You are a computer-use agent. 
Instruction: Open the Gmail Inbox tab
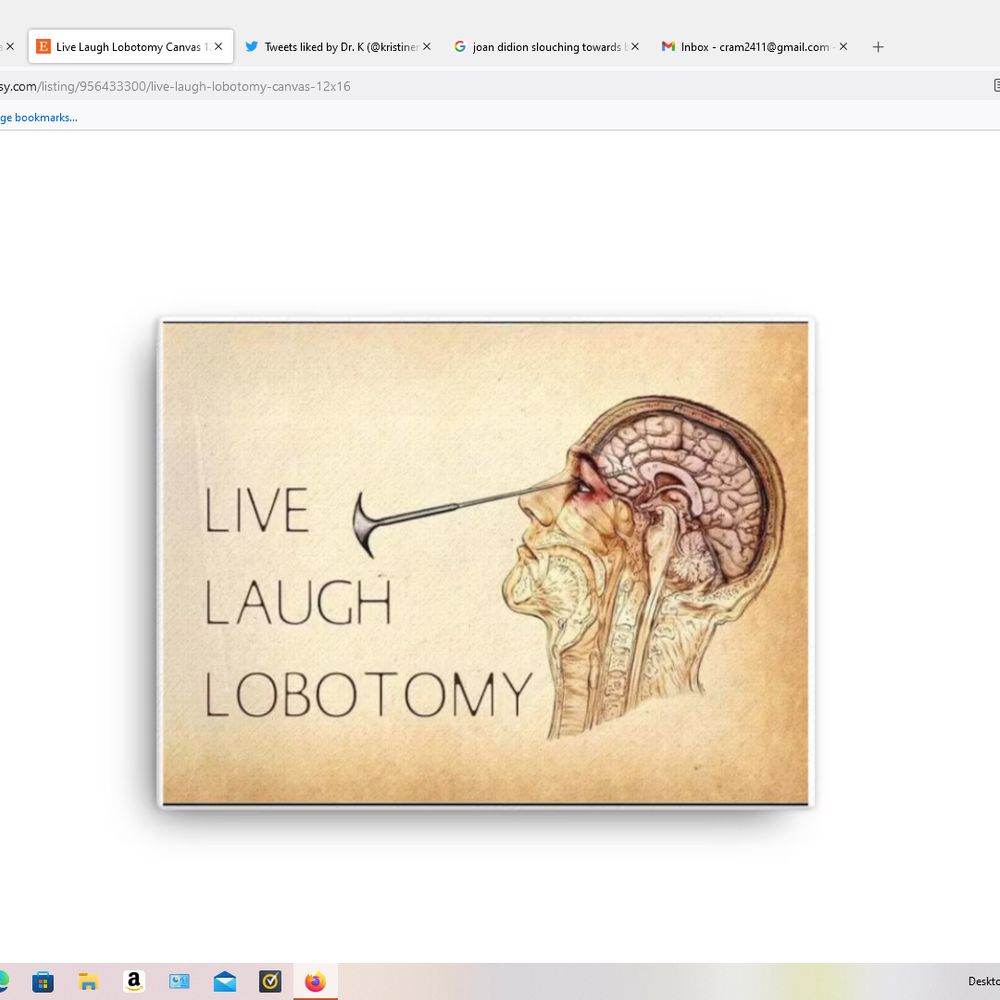[754, 47]
